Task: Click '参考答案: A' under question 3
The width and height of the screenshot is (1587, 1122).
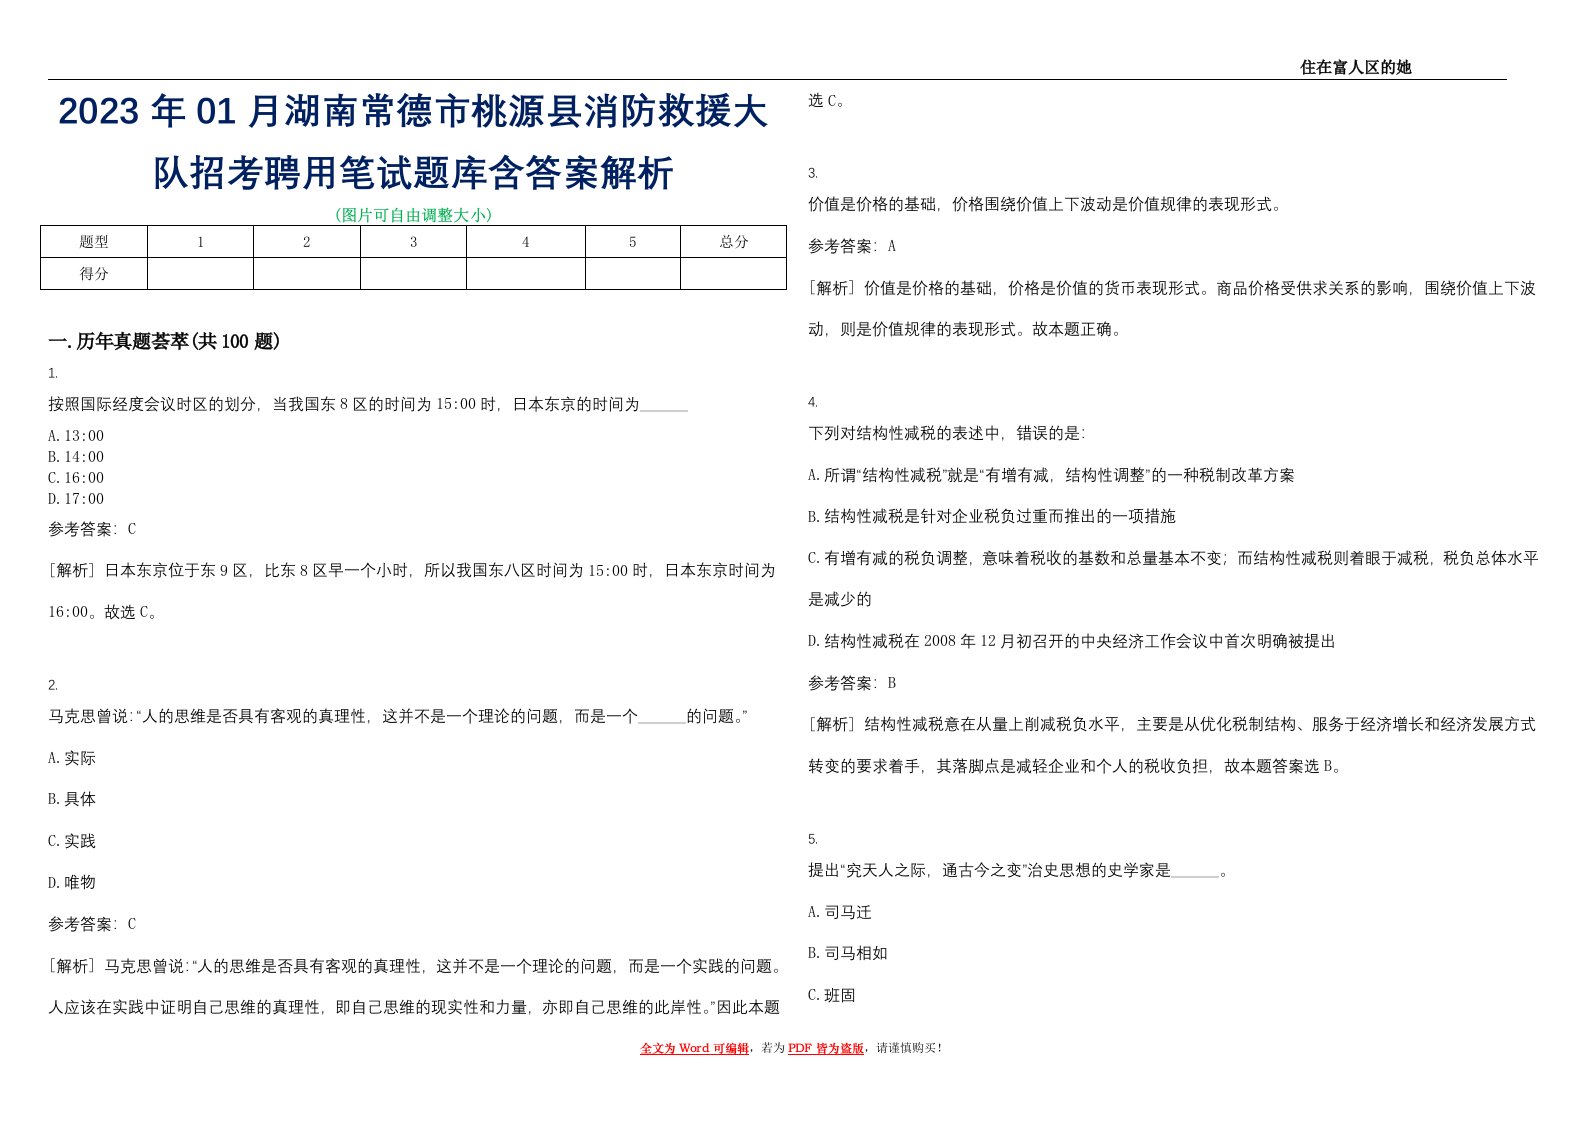Action: click(852, 246)
